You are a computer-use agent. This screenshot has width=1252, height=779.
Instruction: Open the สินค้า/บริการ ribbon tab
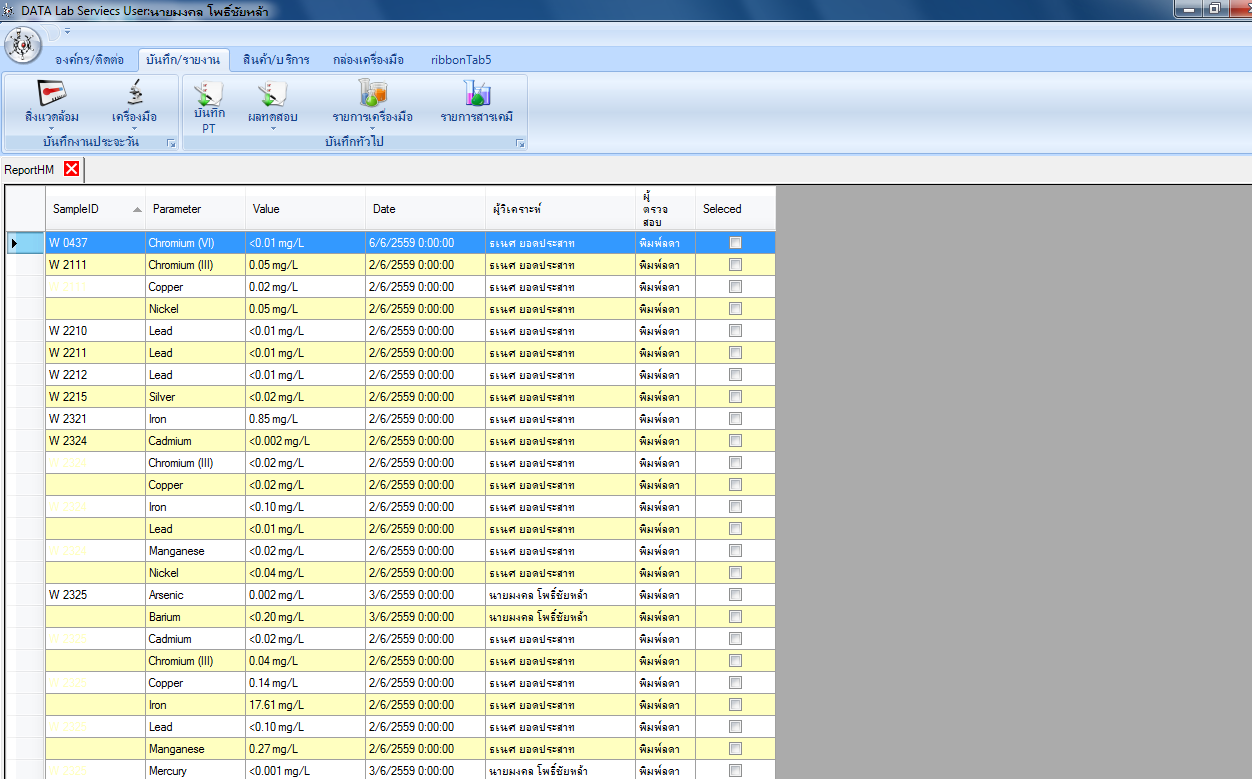(276, 59)
